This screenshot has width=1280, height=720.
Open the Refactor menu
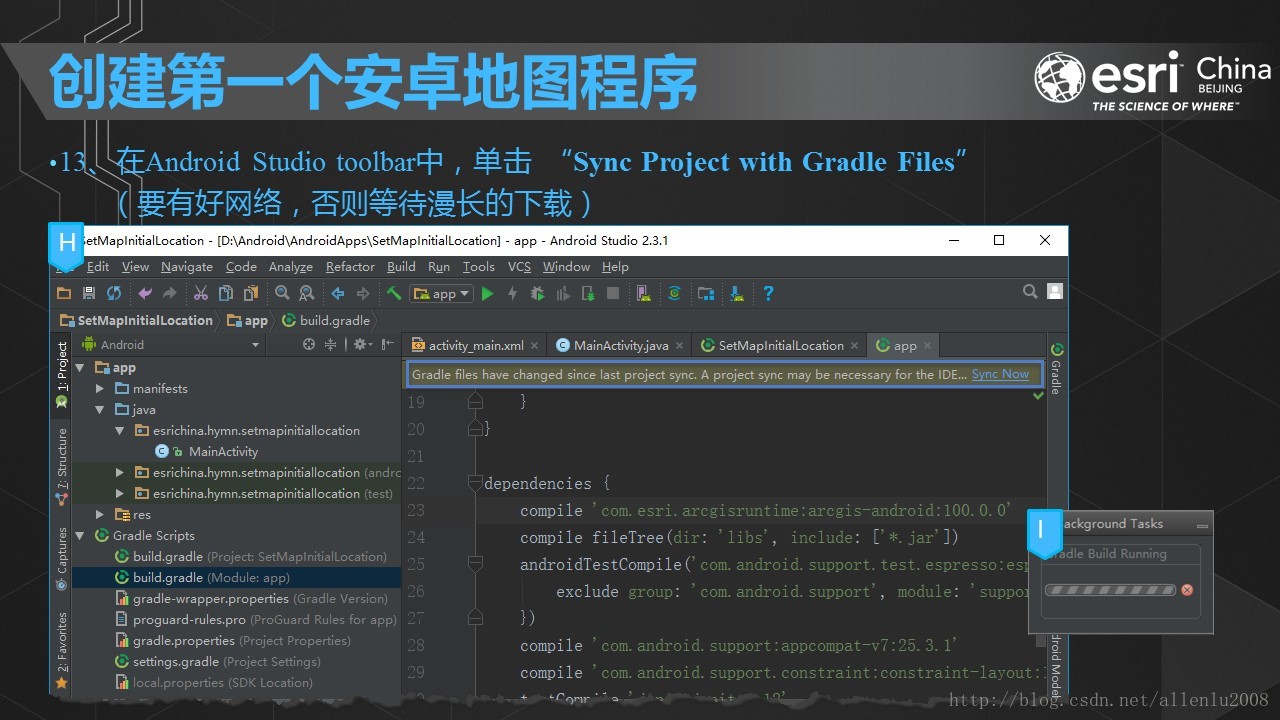[350, 266]
